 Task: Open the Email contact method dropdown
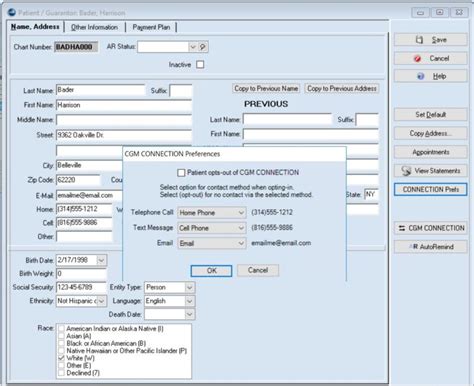[x=241, y=243]
